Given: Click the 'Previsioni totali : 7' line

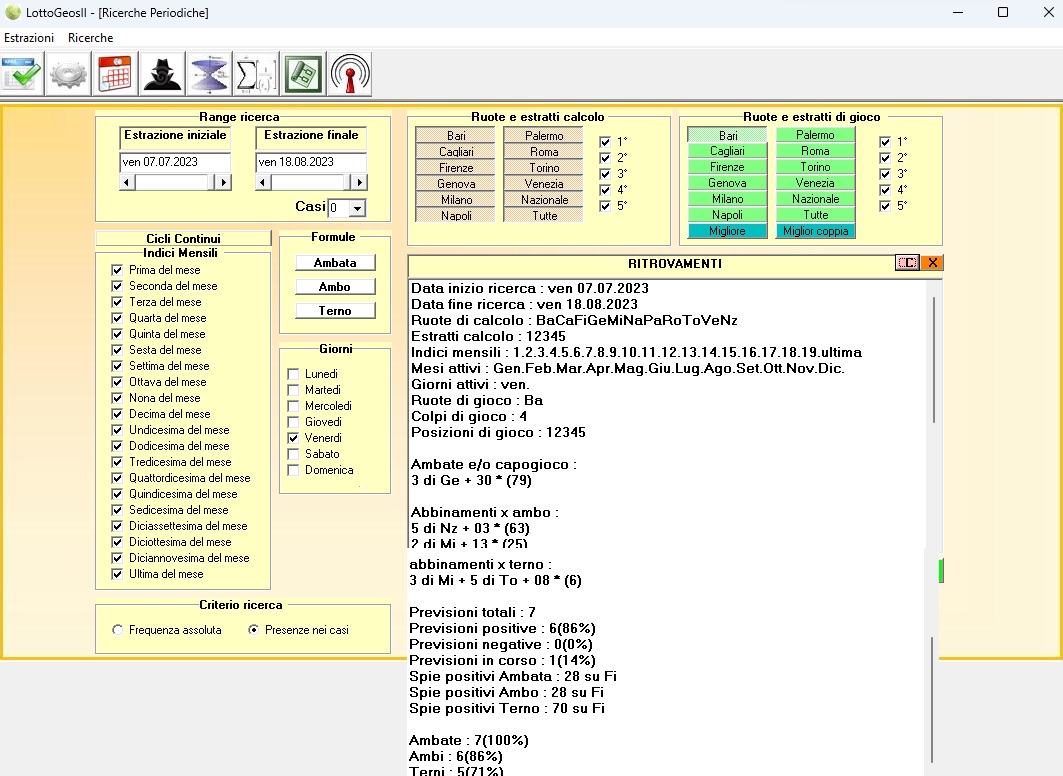Looking at the screenshot, I should tap(473, 612).
